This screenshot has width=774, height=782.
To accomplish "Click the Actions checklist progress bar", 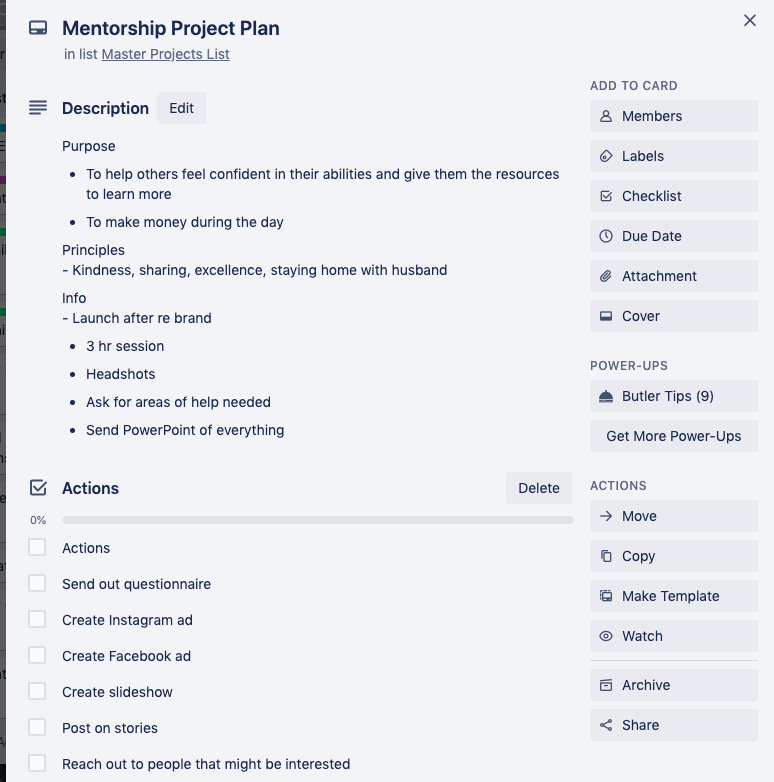I will pos(317,520).
